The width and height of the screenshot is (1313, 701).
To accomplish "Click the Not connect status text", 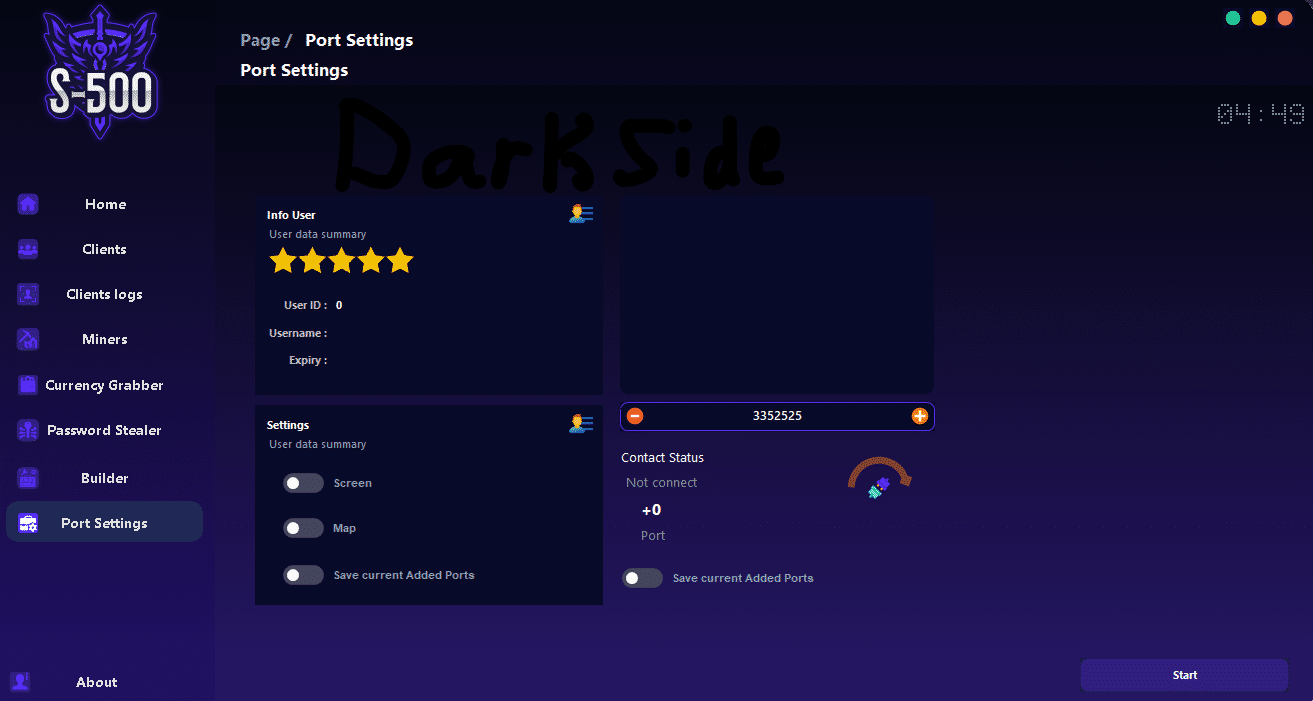I will (x=662, y=483).
